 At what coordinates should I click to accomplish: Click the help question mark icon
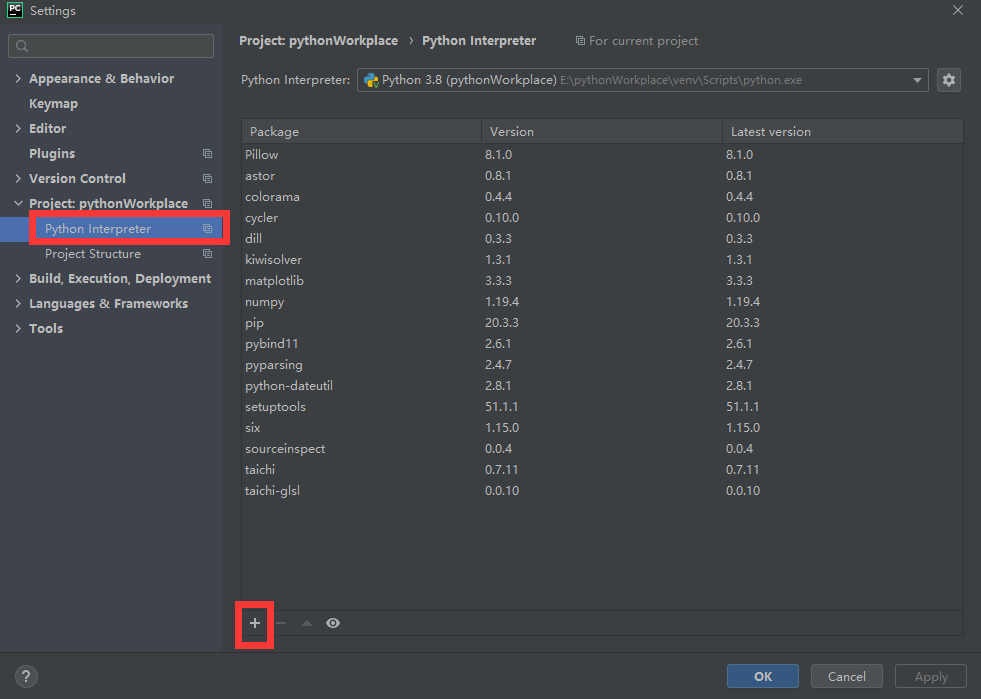coord(25,676)
